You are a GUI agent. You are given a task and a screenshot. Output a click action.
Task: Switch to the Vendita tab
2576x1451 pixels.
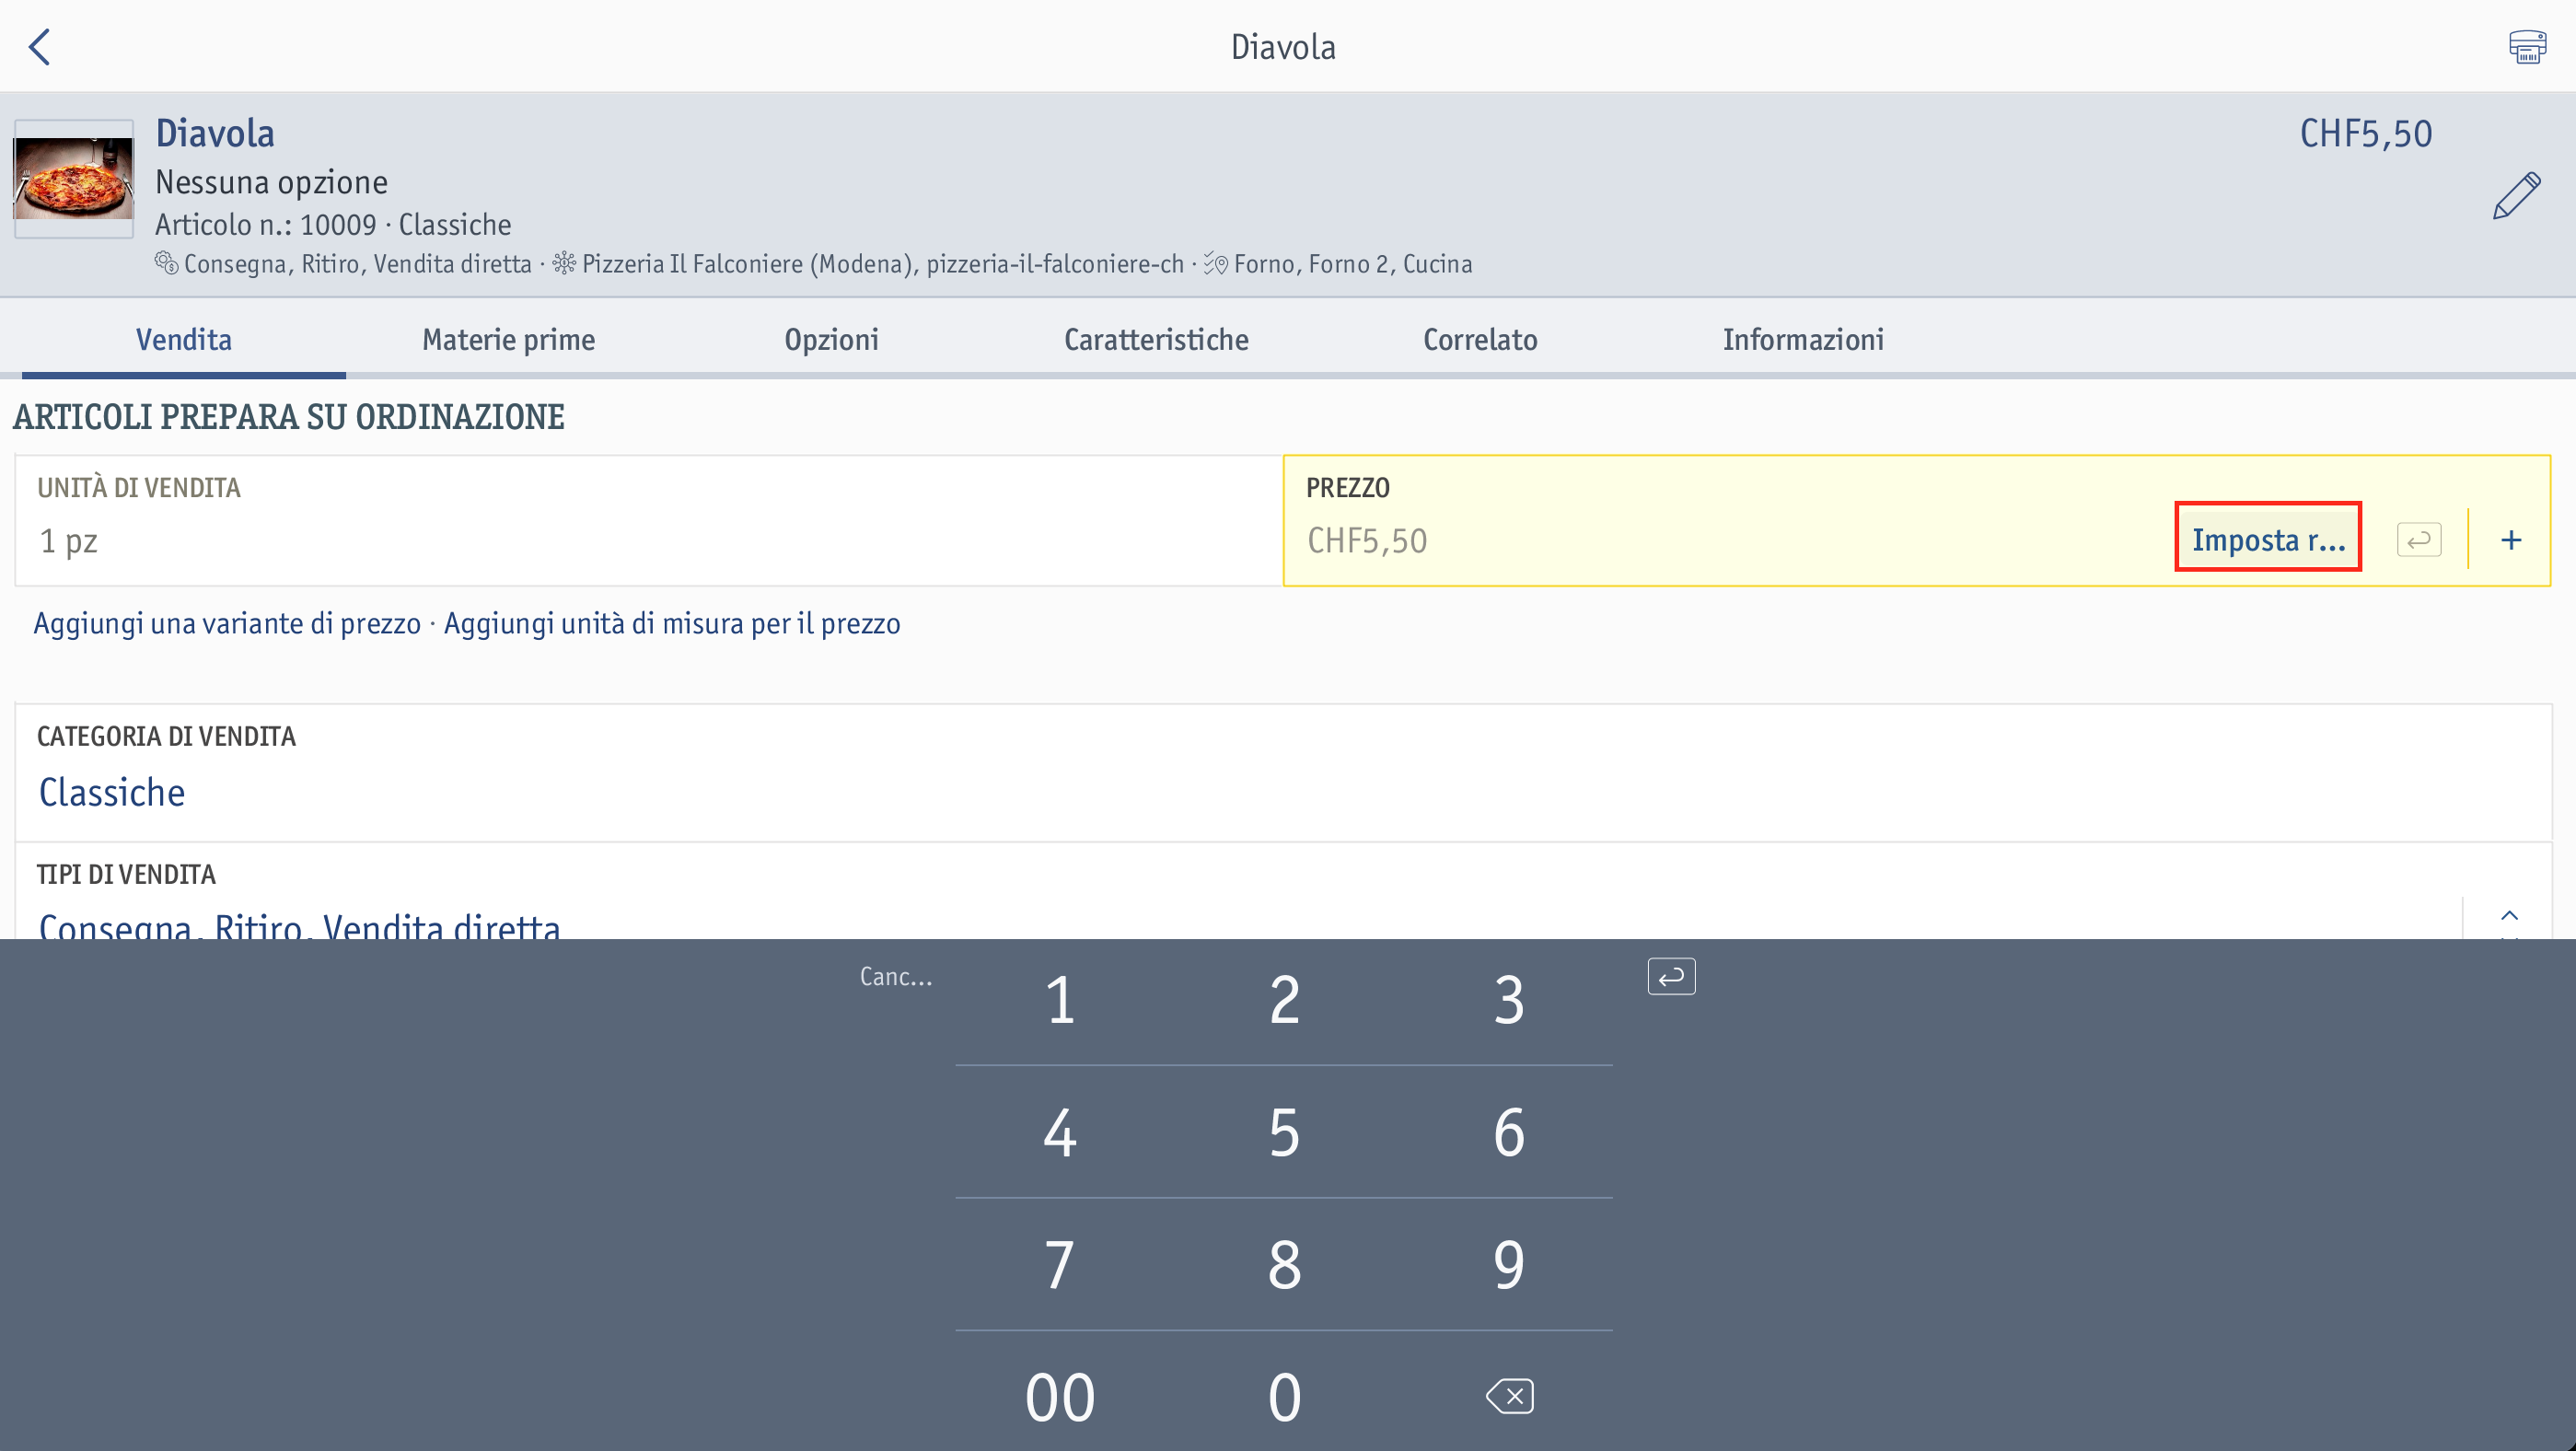[x=184, y=340]
